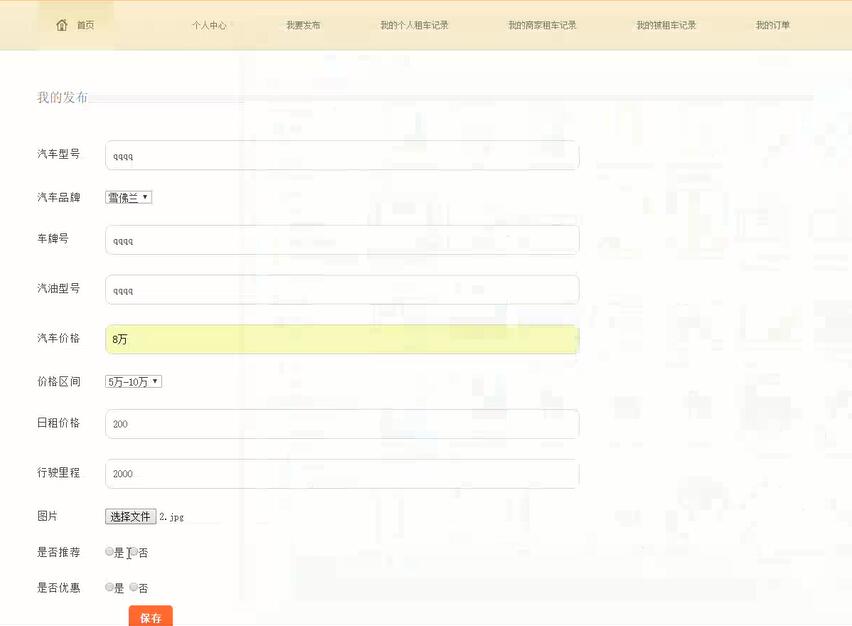The image size is (852, 626).
Task: Click the orange 保存 save button
Action: (150, 617)
